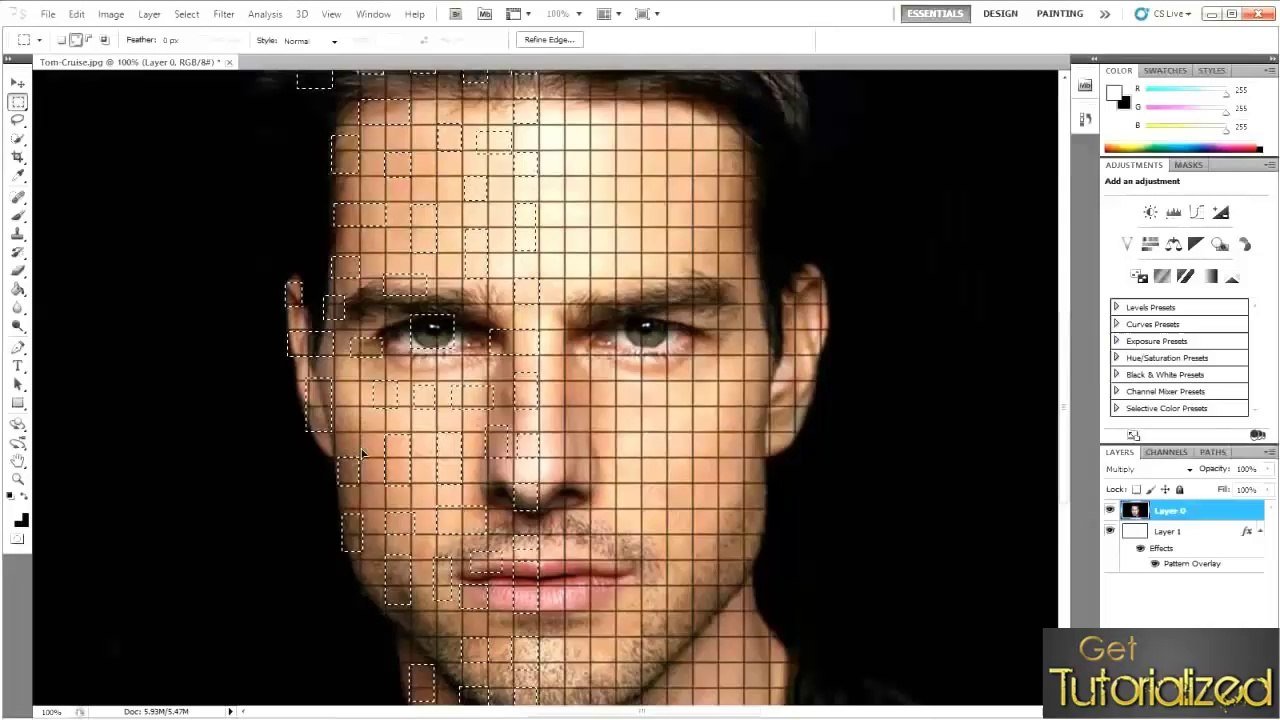Switch to the Design workspace
This screenshot has width=1280, height=720.
pyautogui.click(x=1000, y=14)
